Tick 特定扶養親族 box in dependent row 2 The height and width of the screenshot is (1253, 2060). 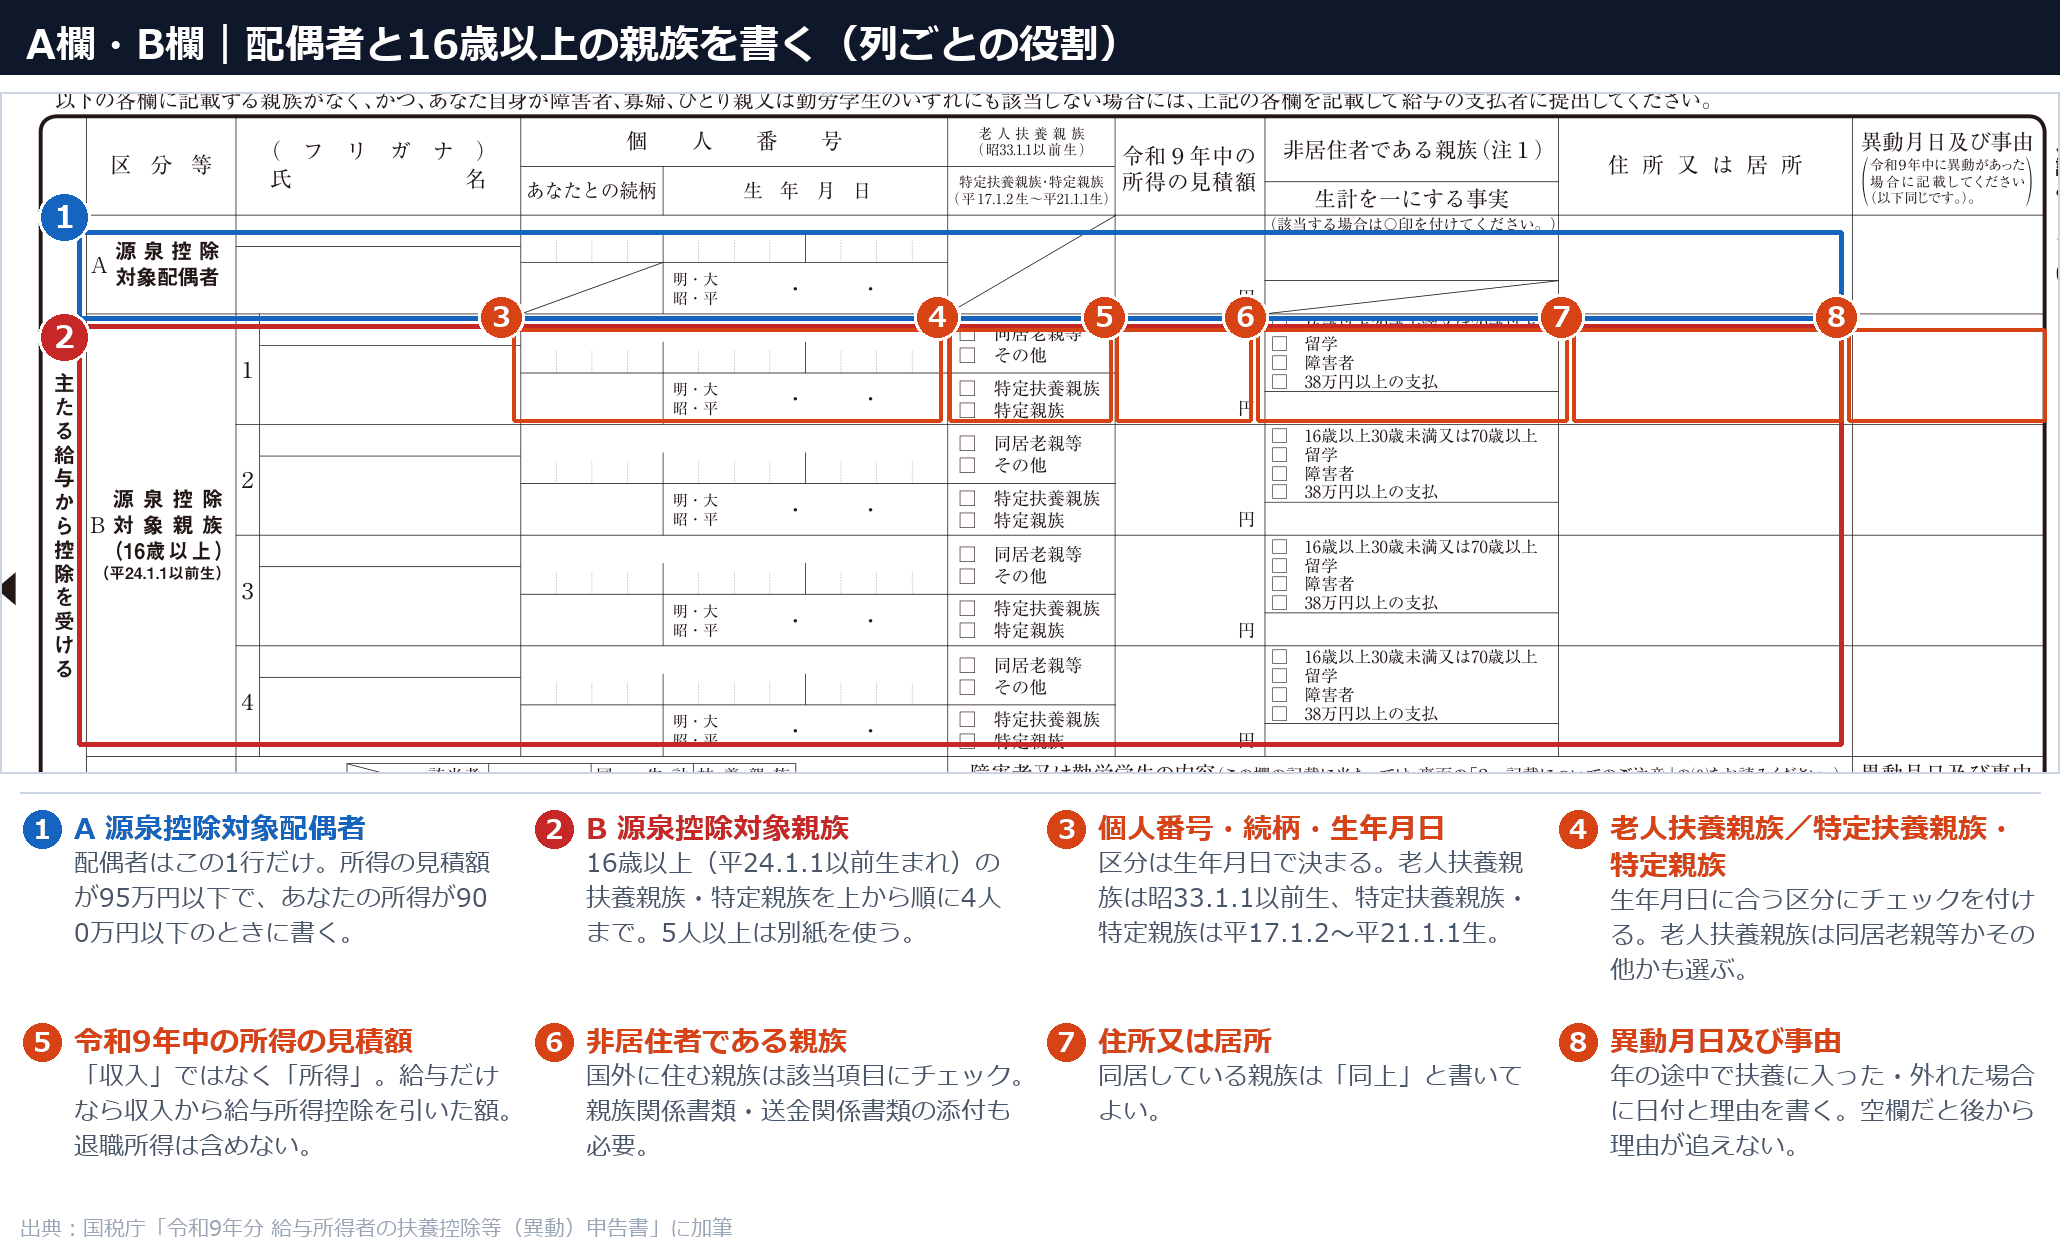pos(967,498)
